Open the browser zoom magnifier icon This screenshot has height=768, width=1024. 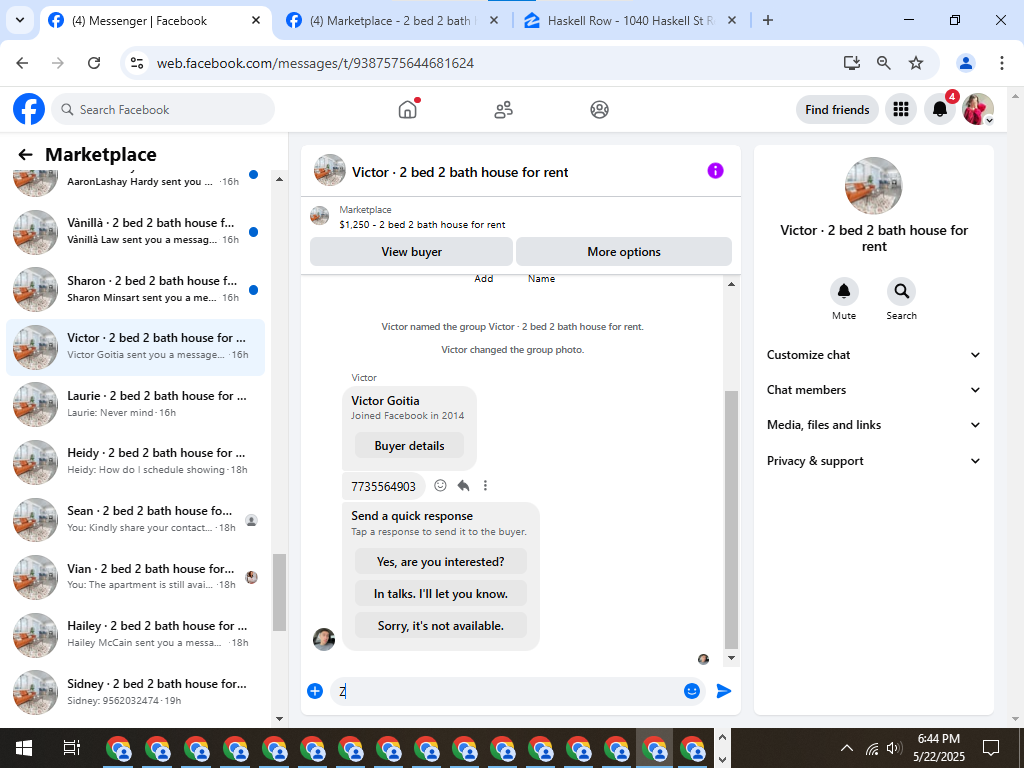click(884, 63)
